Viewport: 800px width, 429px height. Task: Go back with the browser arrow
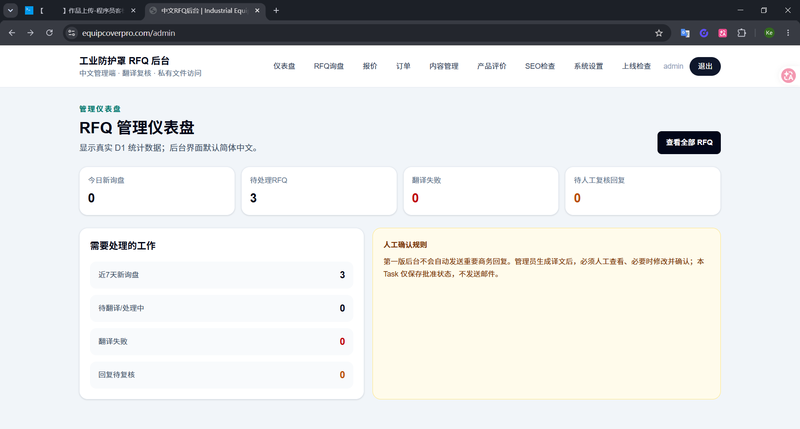12,33
